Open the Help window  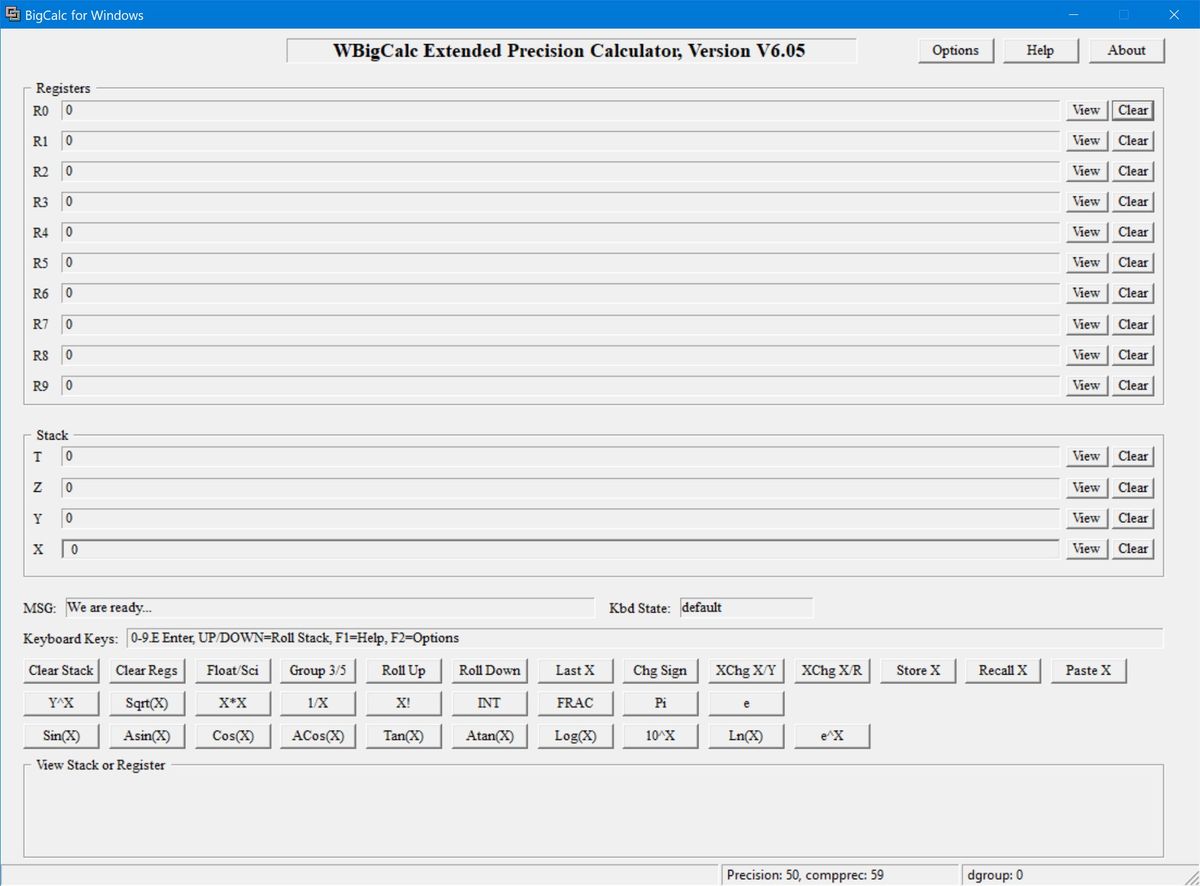[x=1040, y=50]
